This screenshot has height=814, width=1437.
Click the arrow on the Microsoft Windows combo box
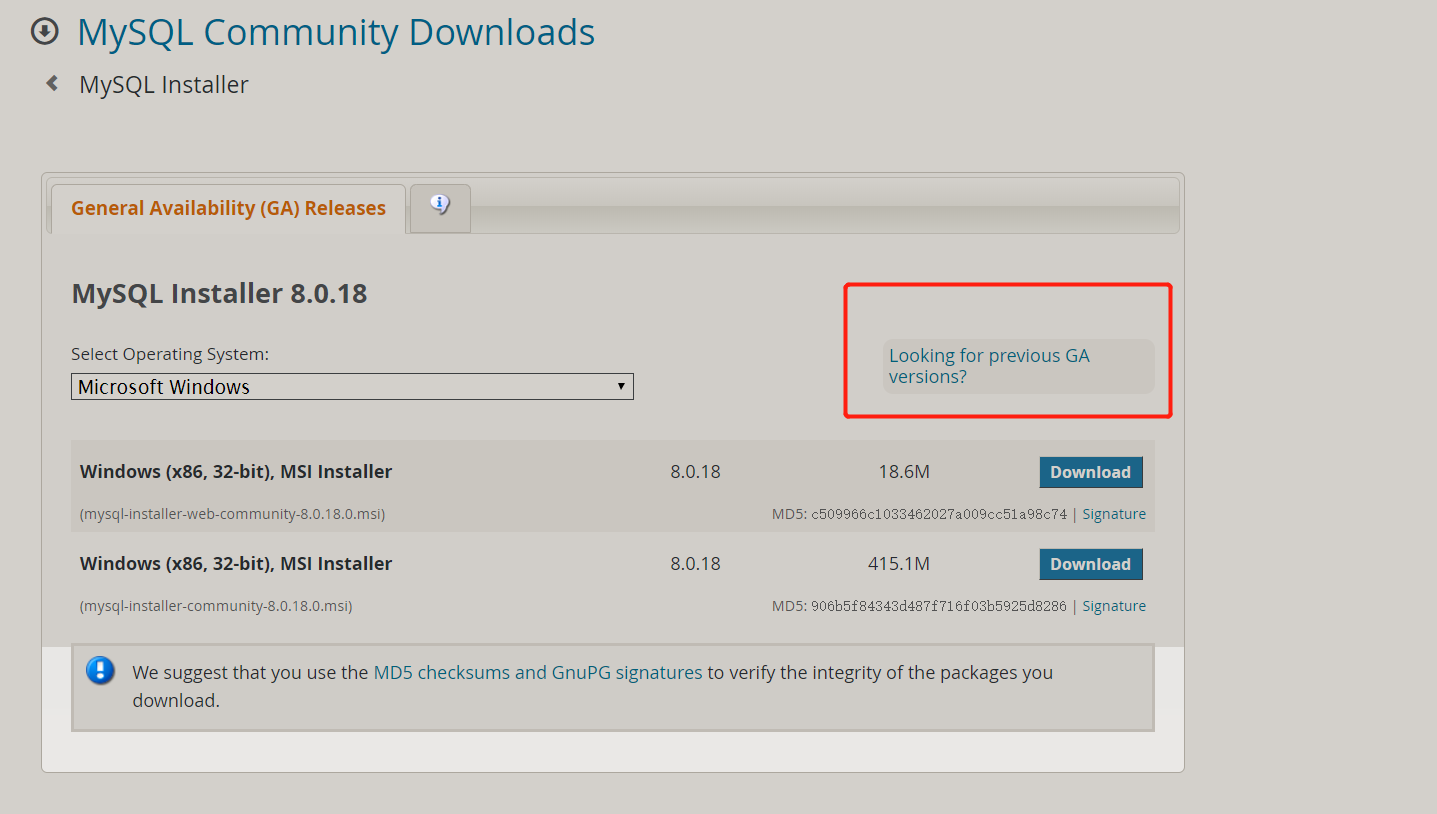pos(621,387)
